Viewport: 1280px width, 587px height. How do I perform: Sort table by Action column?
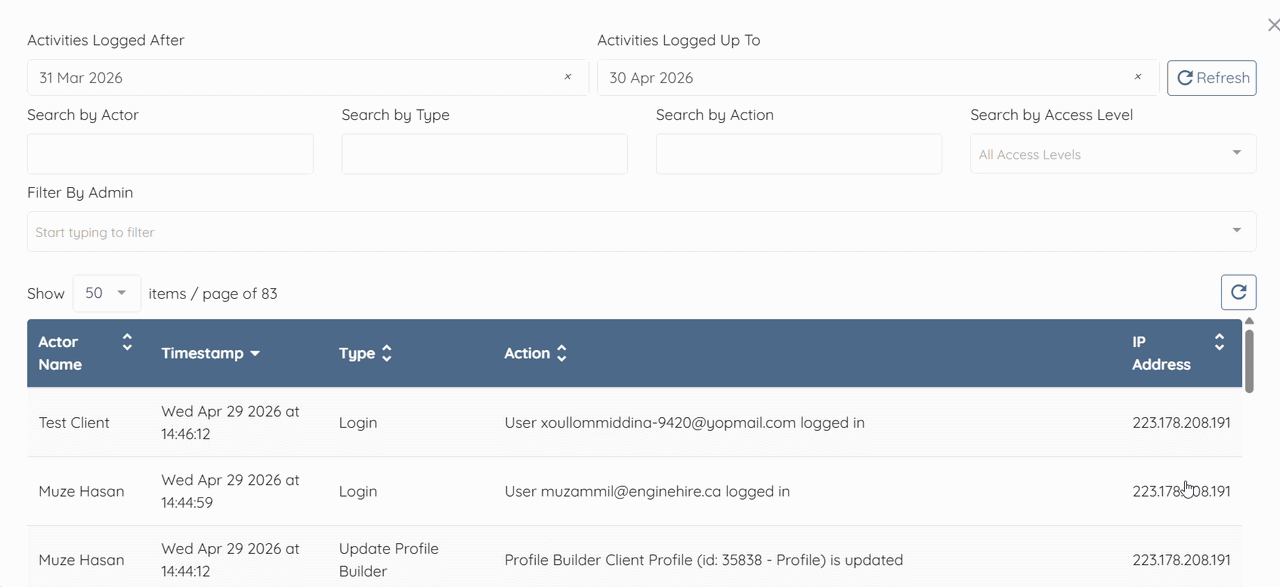pyautogui.click(x=562, y=354)
